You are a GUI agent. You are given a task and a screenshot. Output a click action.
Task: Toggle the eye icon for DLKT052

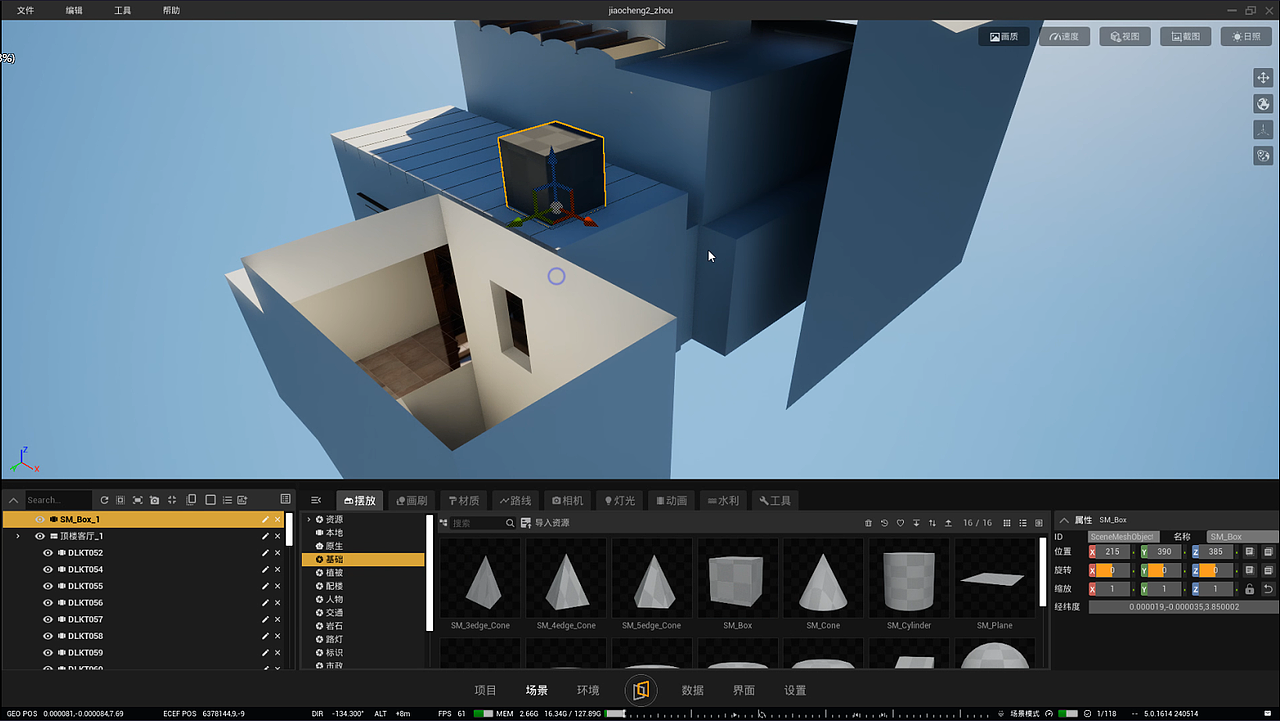(47, 553)
